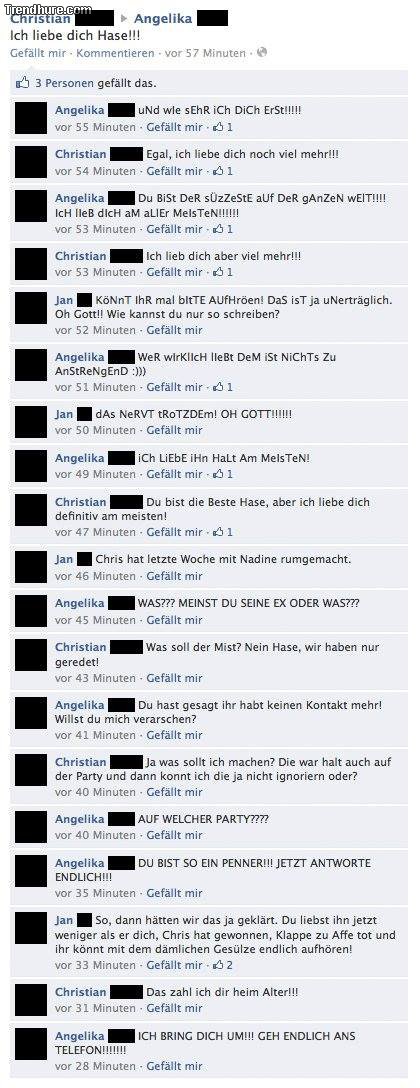Click 'Gefällt mir' under the main post
Screen dimensions: 420x1088
click(x=40, y=53)
